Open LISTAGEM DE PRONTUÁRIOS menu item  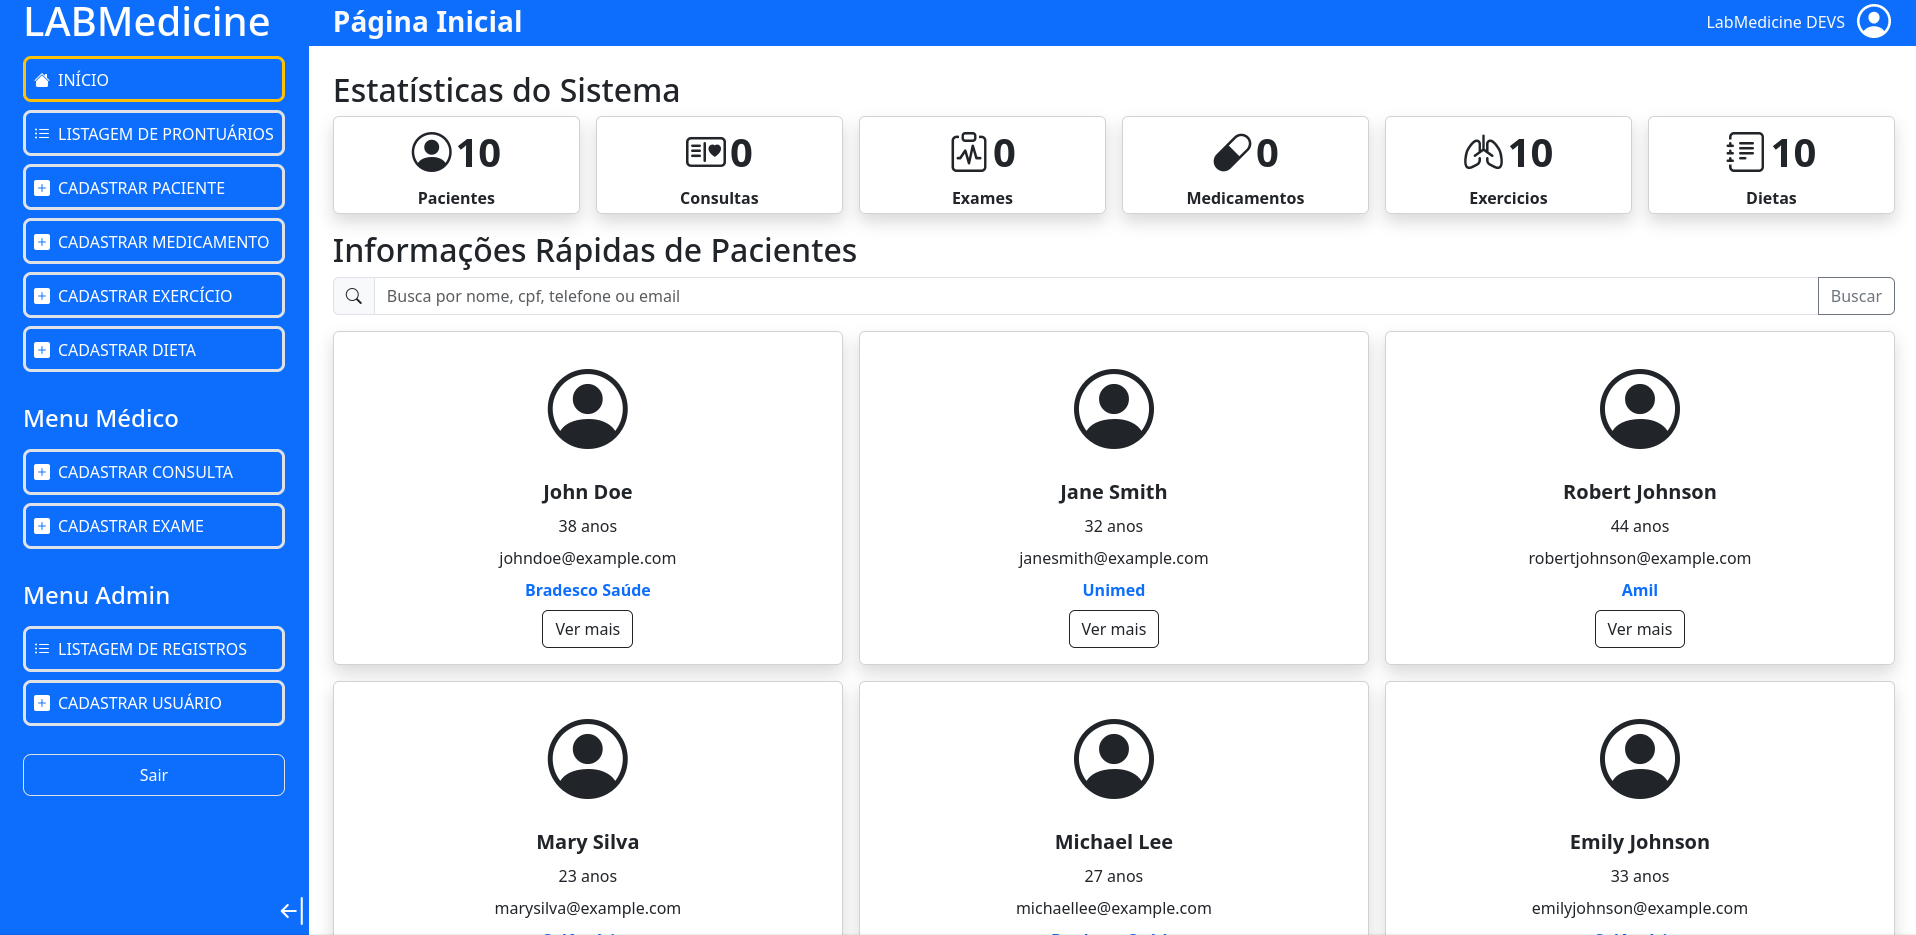(154, 134)
